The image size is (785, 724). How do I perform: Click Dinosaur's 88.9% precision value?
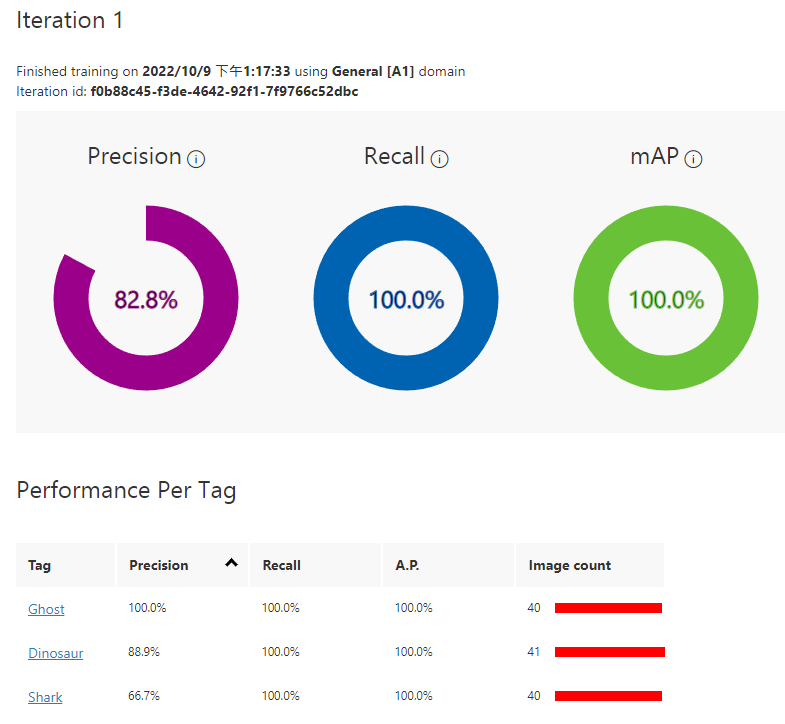pyautogui.click(x=144, y=652)
